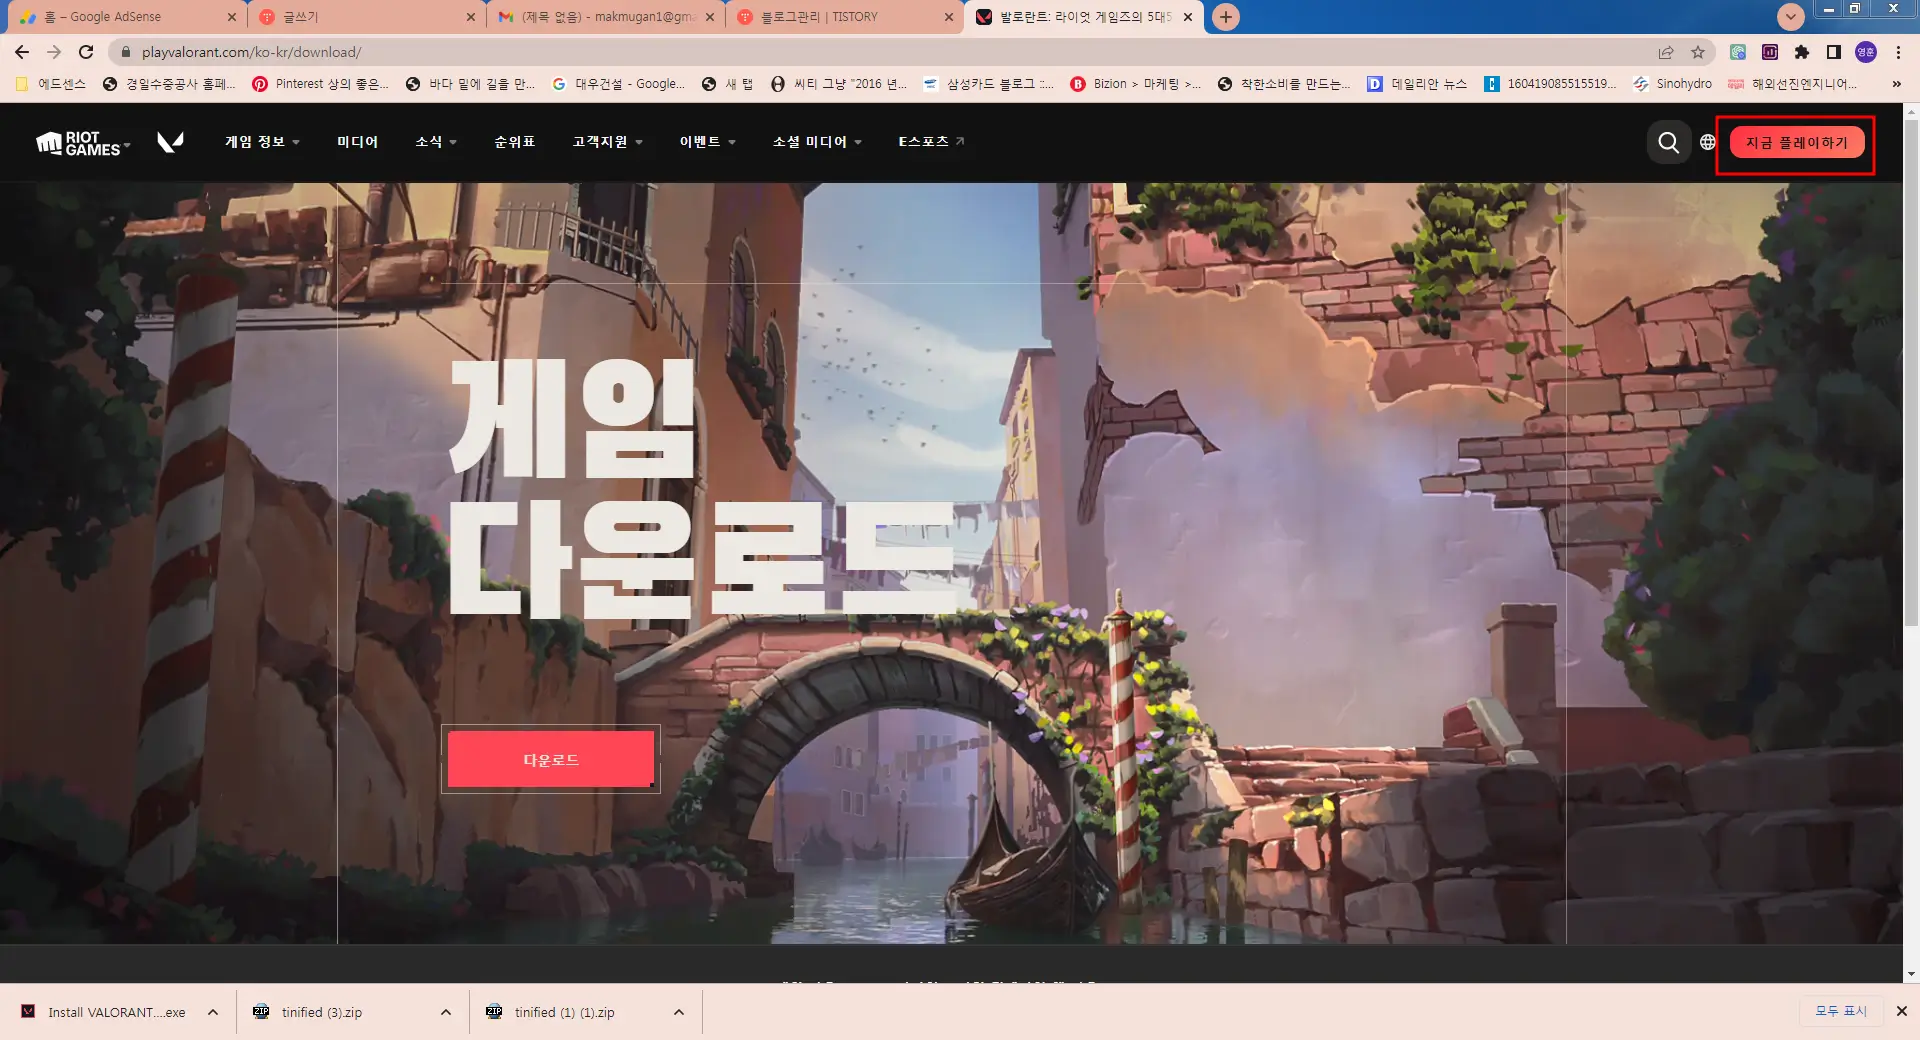The image size is (1920, 1040).
Task: Click the Riot Games logo
Action: tap(78, 141)
